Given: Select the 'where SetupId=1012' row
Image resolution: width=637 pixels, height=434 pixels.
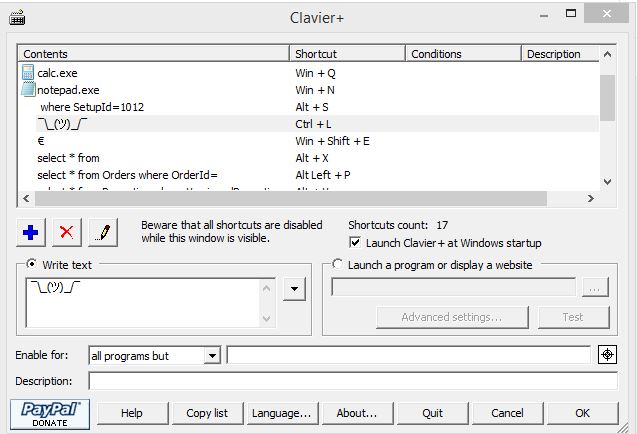Looking at the screenshot, I should pos(309,107).
